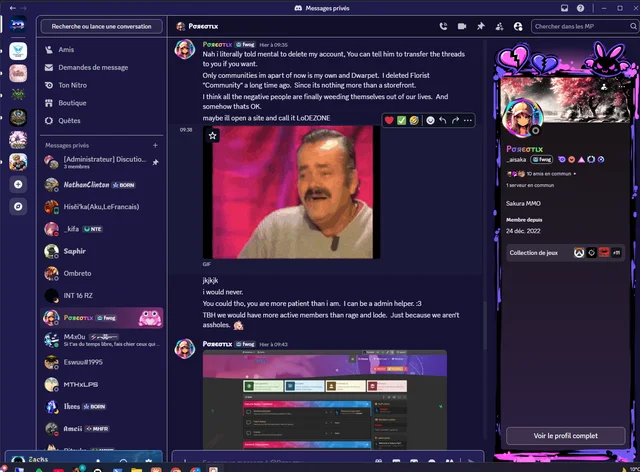Open Demandes de message
Viewport: 640px width, 472px height.
pyautogui.click(x=101, y=67)
